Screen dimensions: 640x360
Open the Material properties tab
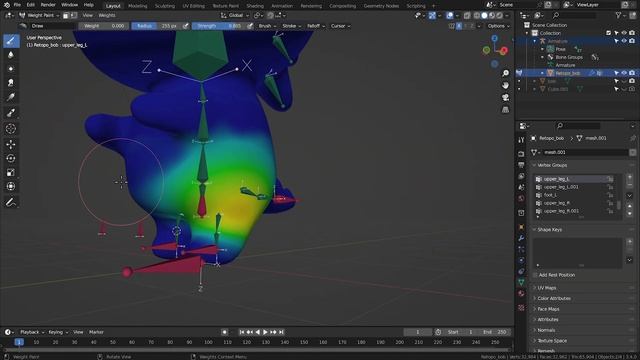tap(521, 293)
